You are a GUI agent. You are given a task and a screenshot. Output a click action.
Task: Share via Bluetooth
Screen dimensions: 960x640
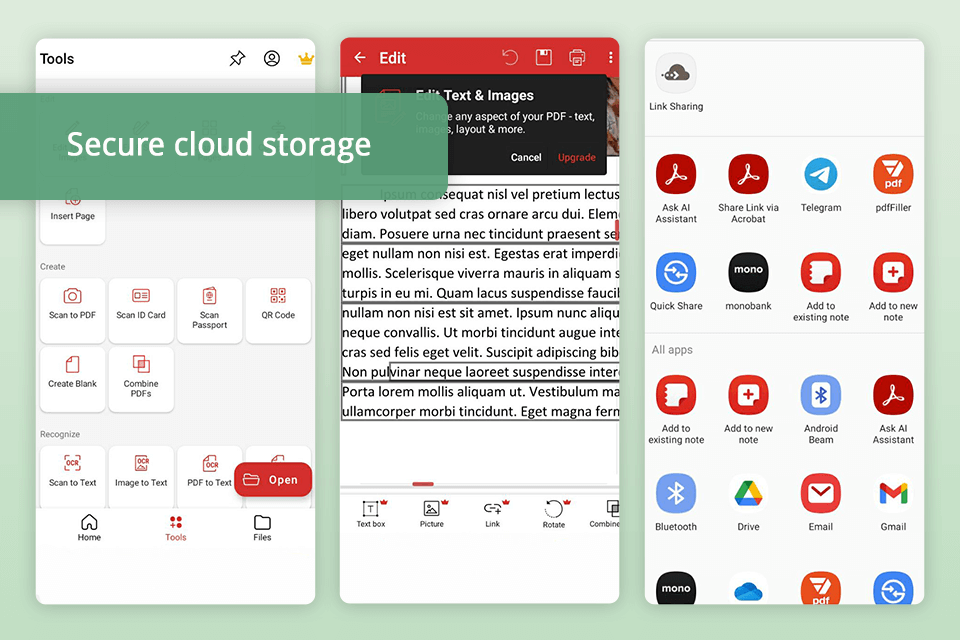(x=676, y=502)
